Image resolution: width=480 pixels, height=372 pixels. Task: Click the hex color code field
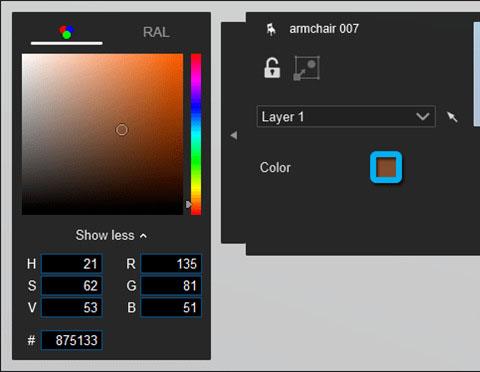tap(71, 340)
